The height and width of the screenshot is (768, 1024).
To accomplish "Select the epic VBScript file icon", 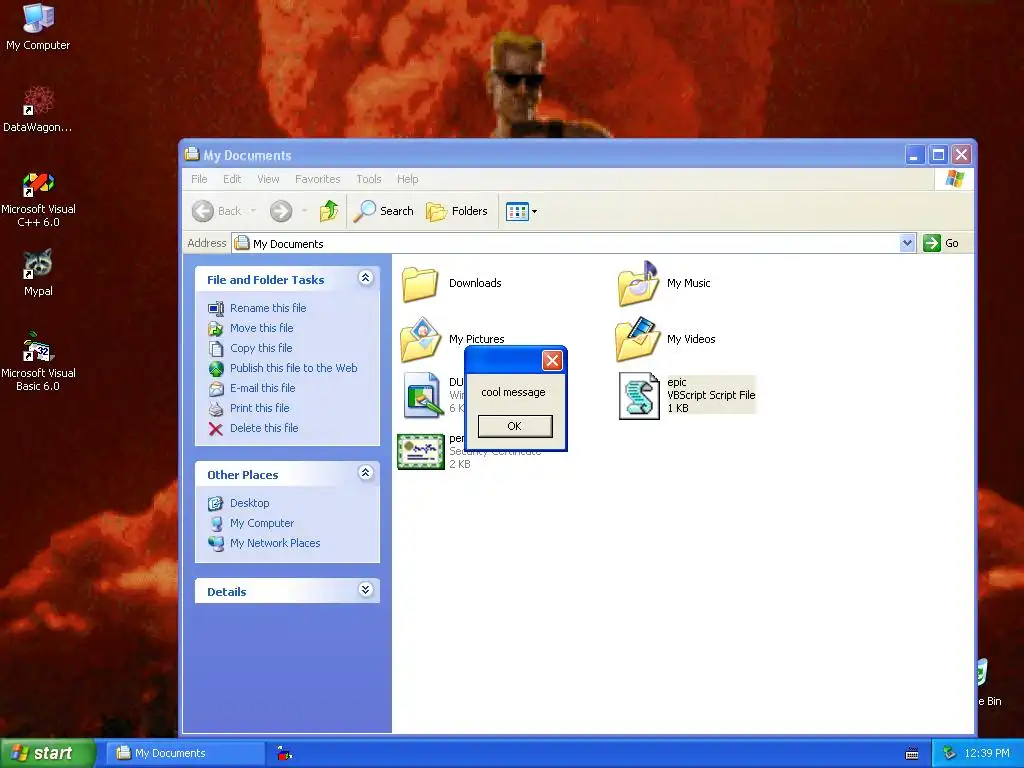I will point(639,395).
